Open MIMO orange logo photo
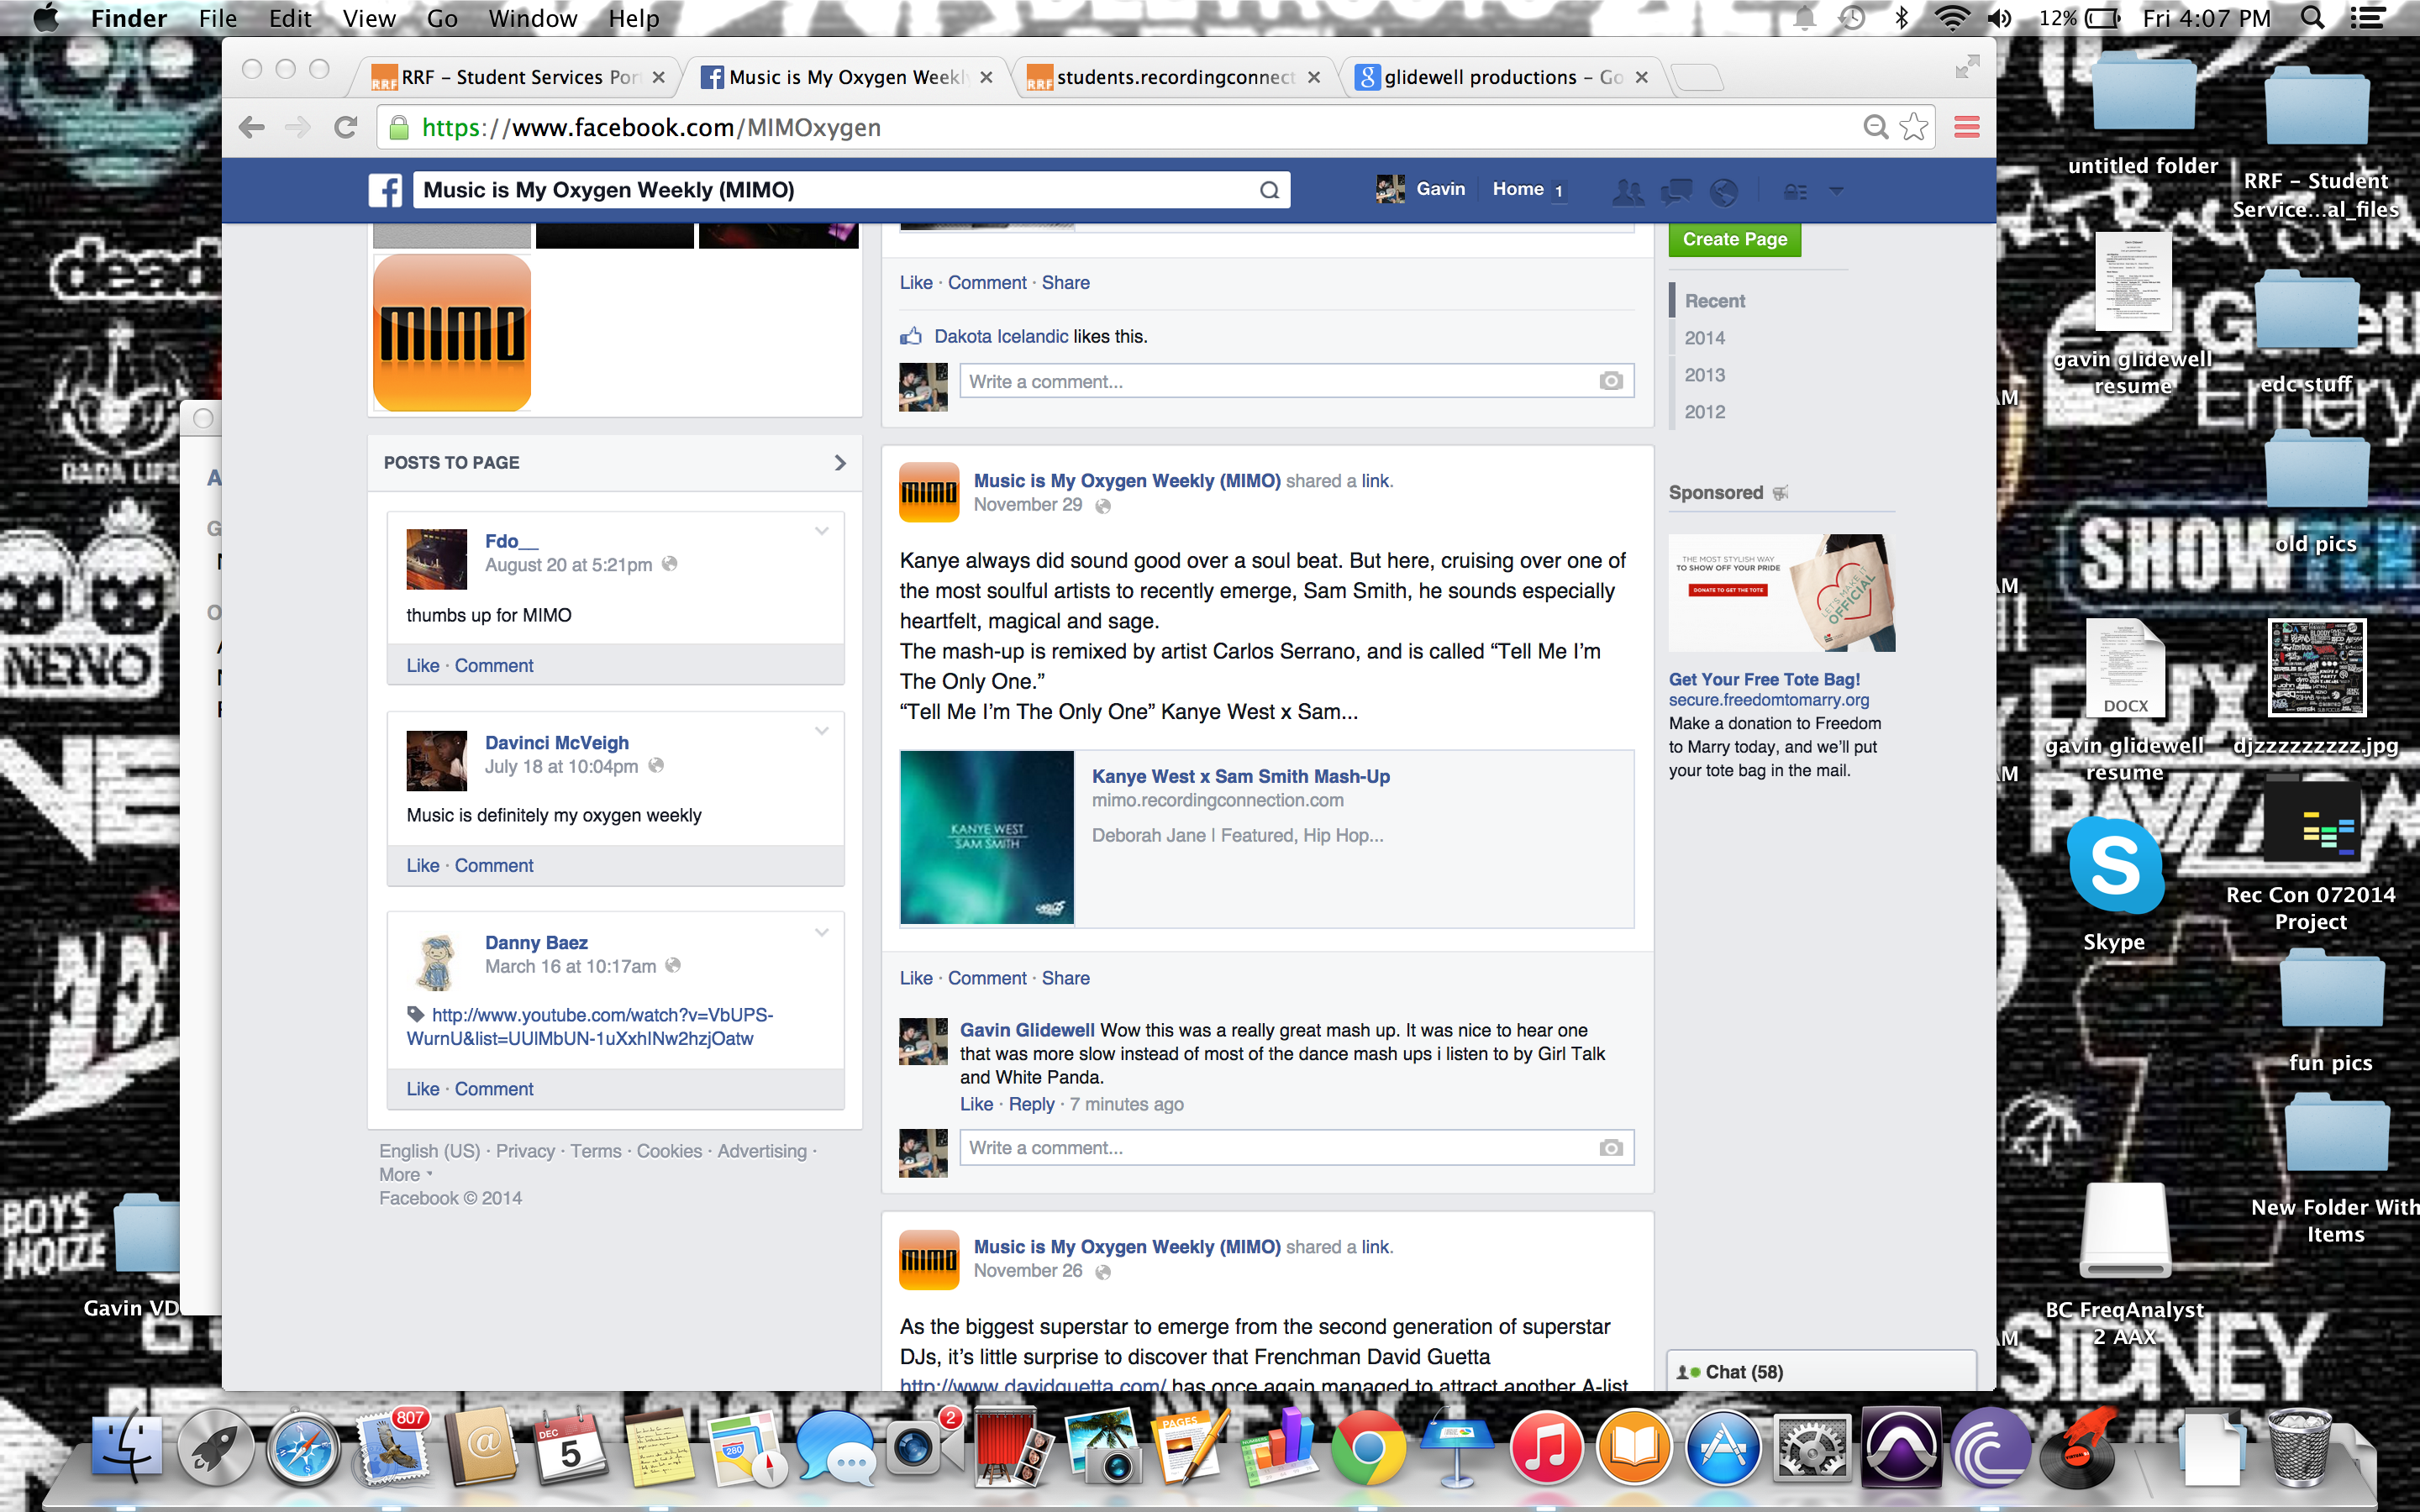Screen dimensions: 2420x1512 pos(452,332)
